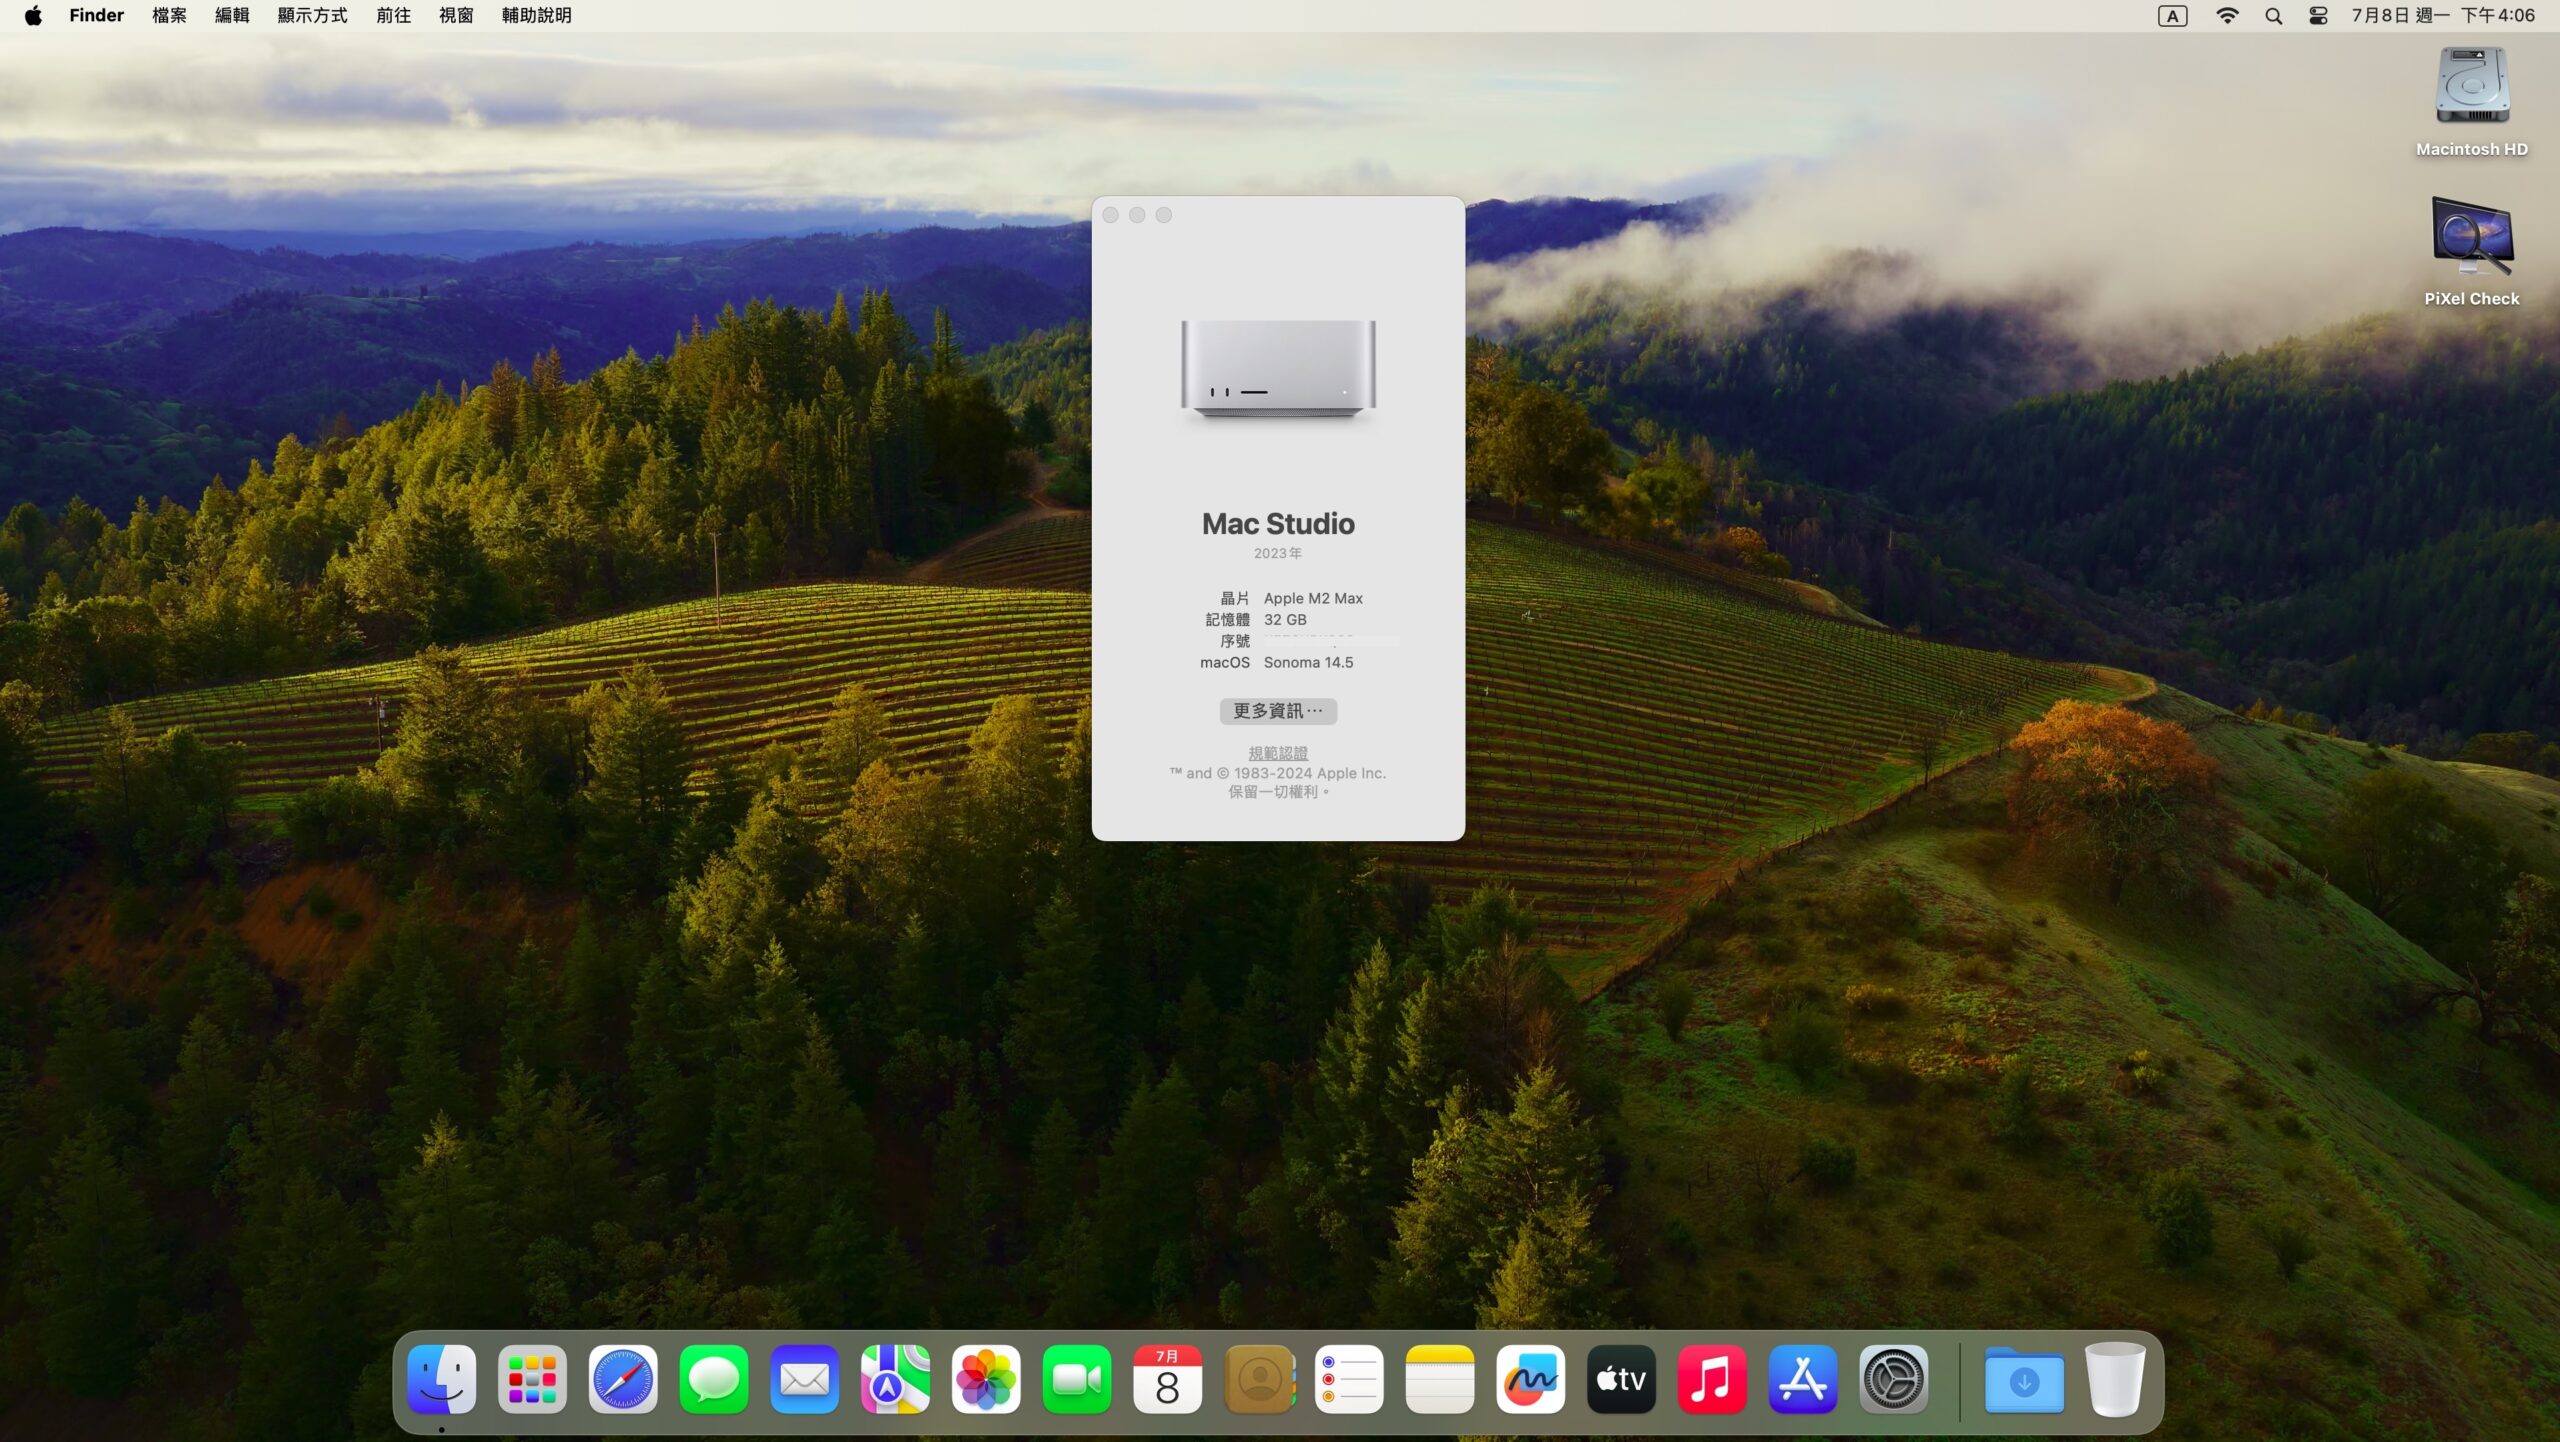Open the 顯示方式 menu
The image size is (2560, 1442).
313,15
